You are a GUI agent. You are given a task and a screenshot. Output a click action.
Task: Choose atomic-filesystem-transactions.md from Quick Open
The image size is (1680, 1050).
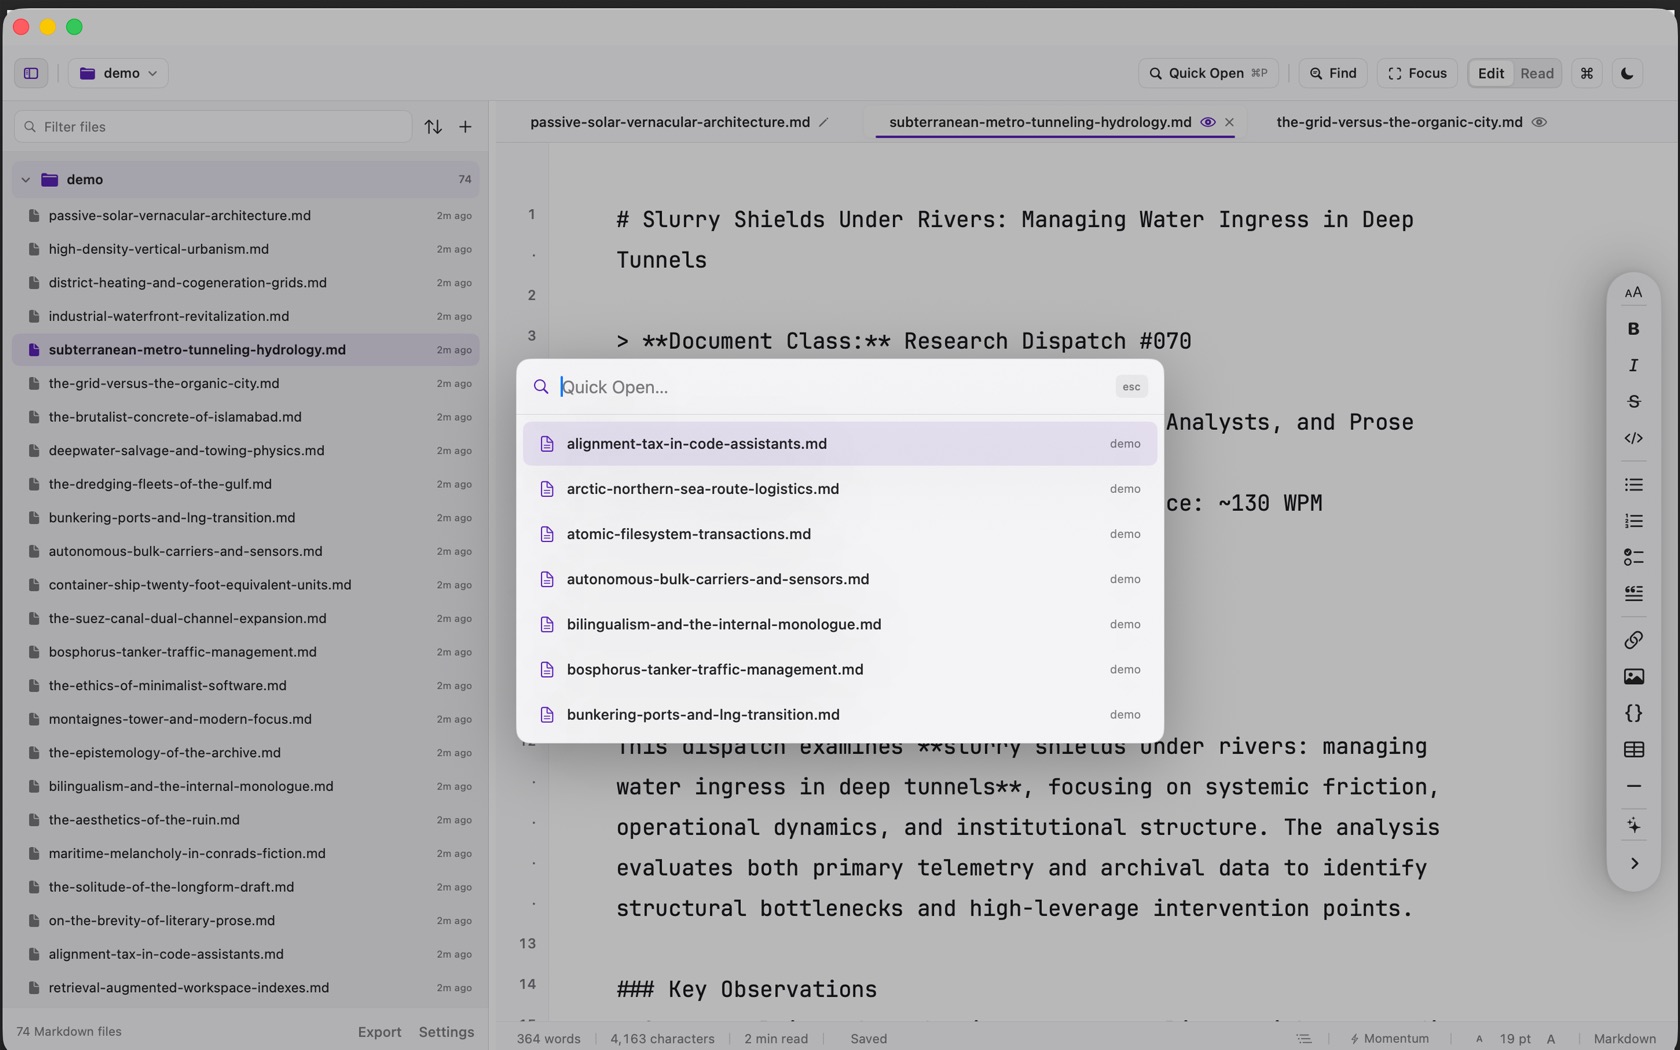coord(839,534)
